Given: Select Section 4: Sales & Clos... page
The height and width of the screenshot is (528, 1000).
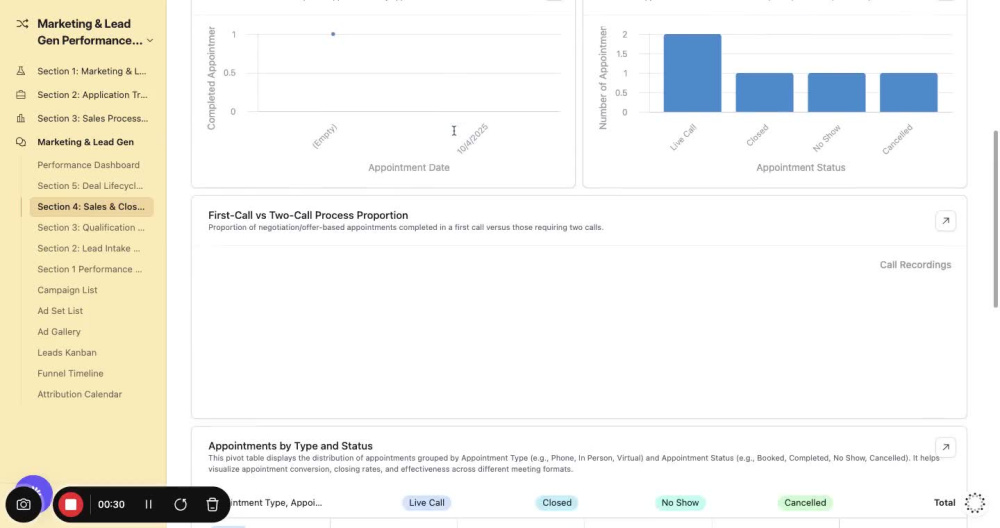Looking at the screenshot, I should [x=91, y=207].
